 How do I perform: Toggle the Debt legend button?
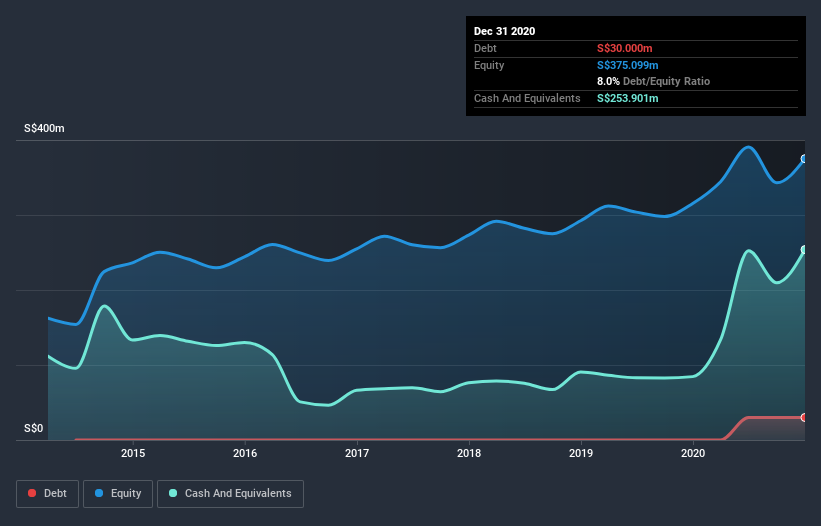coord(48,494)
